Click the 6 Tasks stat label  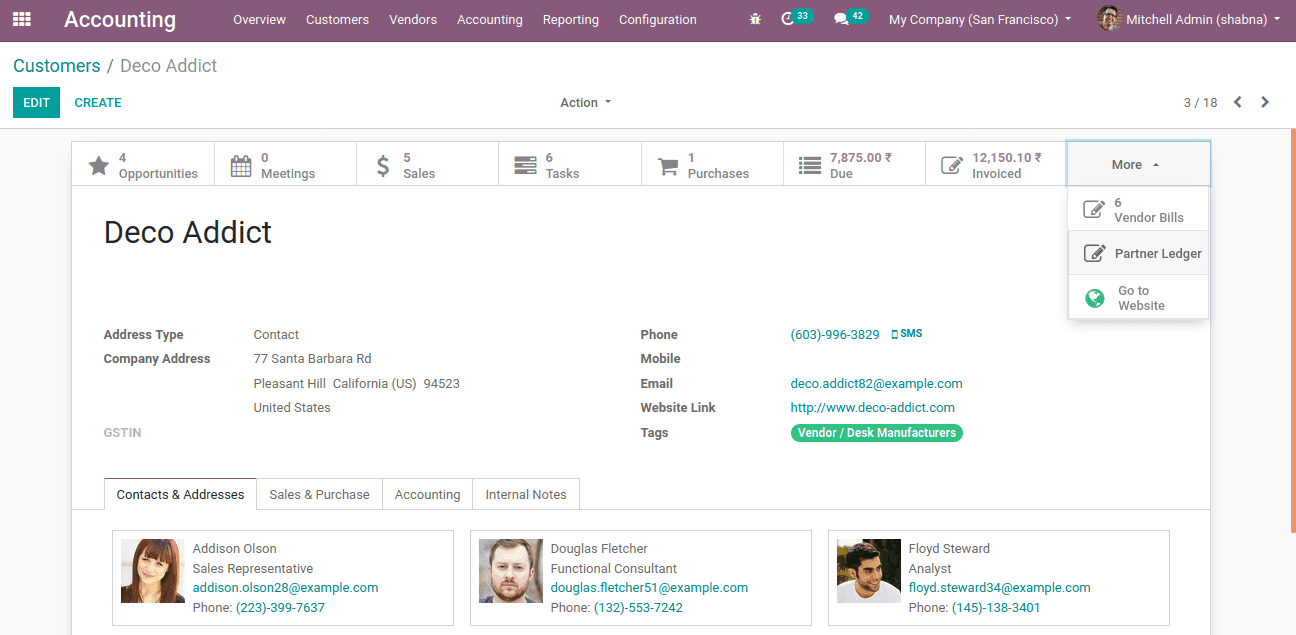563,166
